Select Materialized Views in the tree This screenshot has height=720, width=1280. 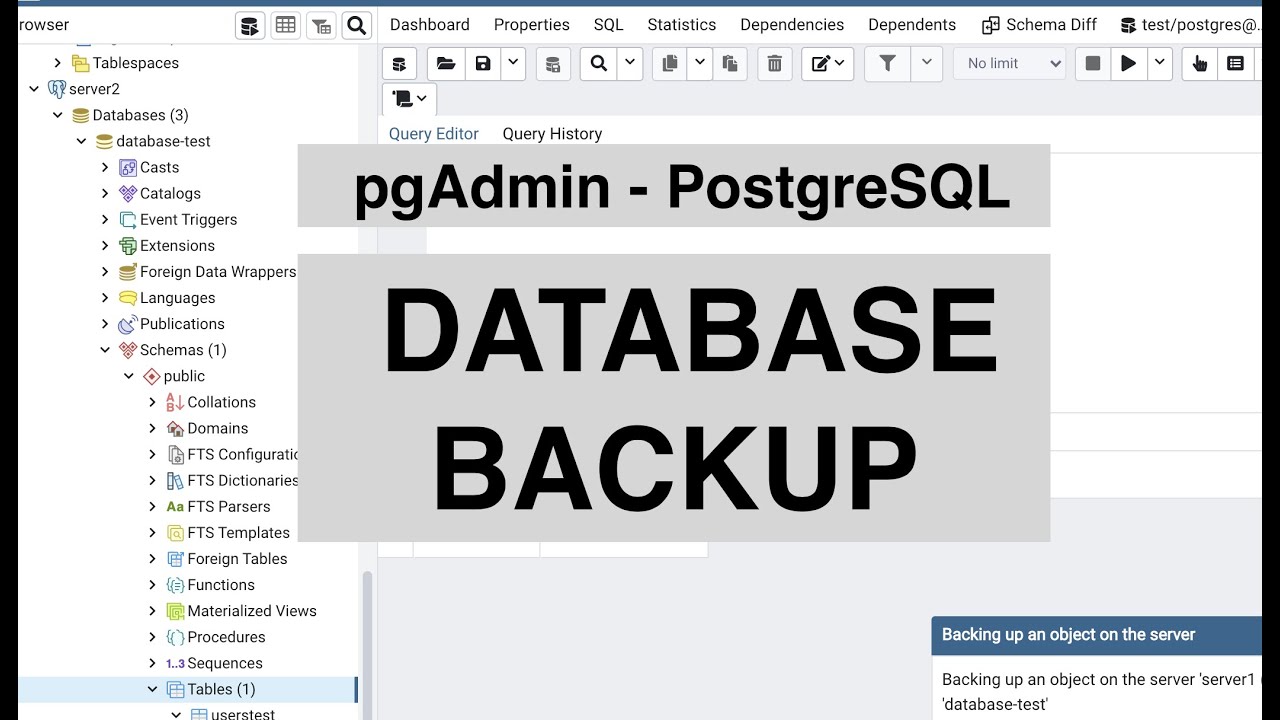(x=252, y=610)
